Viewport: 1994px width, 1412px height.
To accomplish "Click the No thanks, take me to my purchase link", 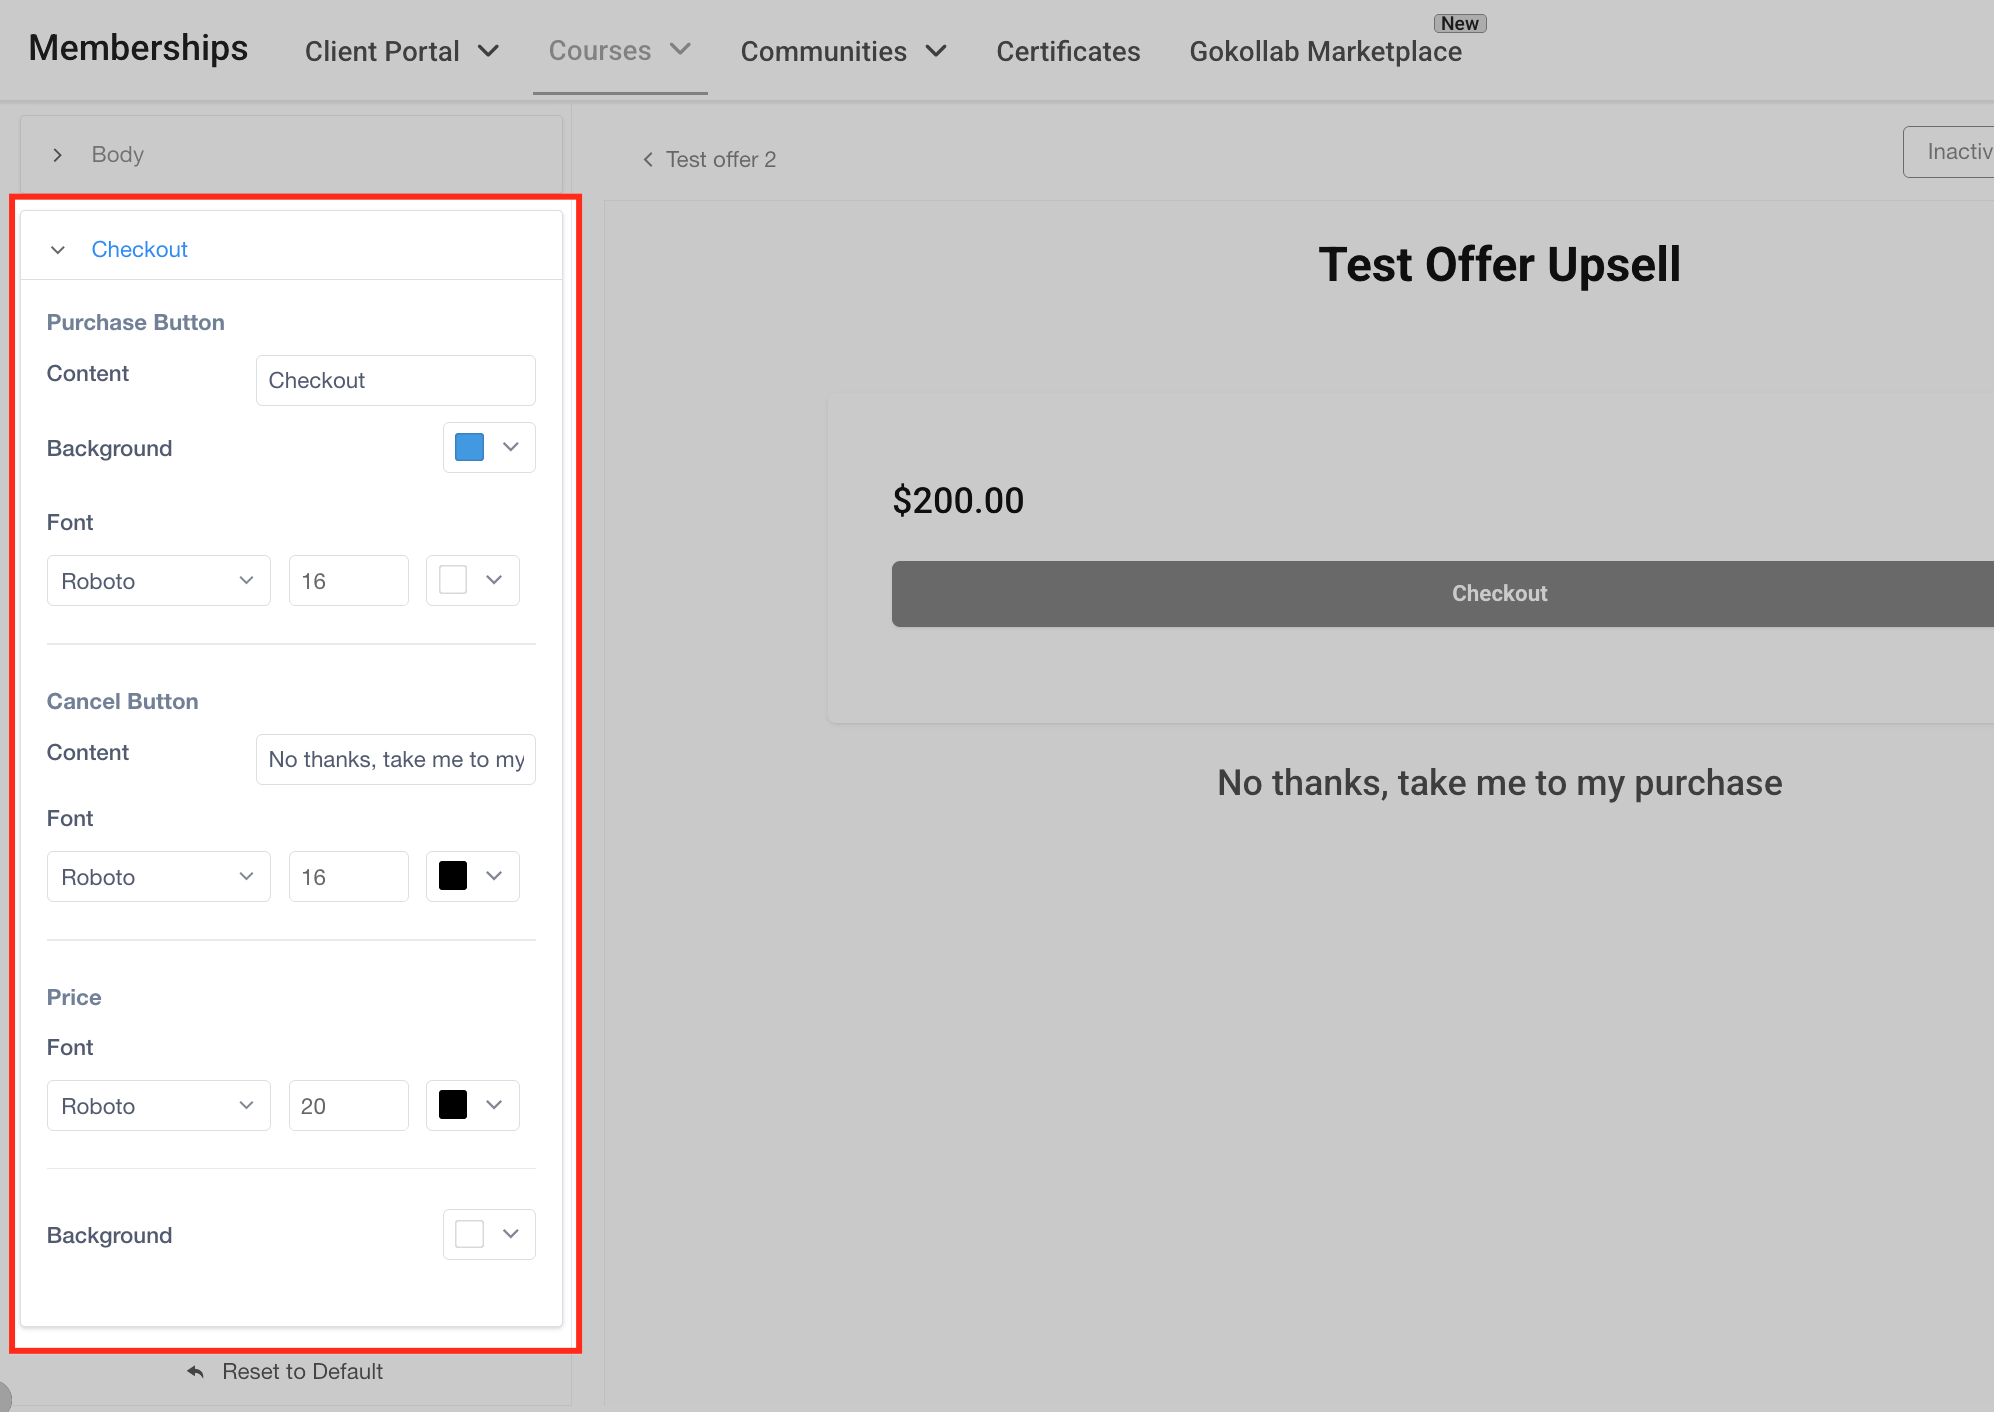I will 1499,783.
